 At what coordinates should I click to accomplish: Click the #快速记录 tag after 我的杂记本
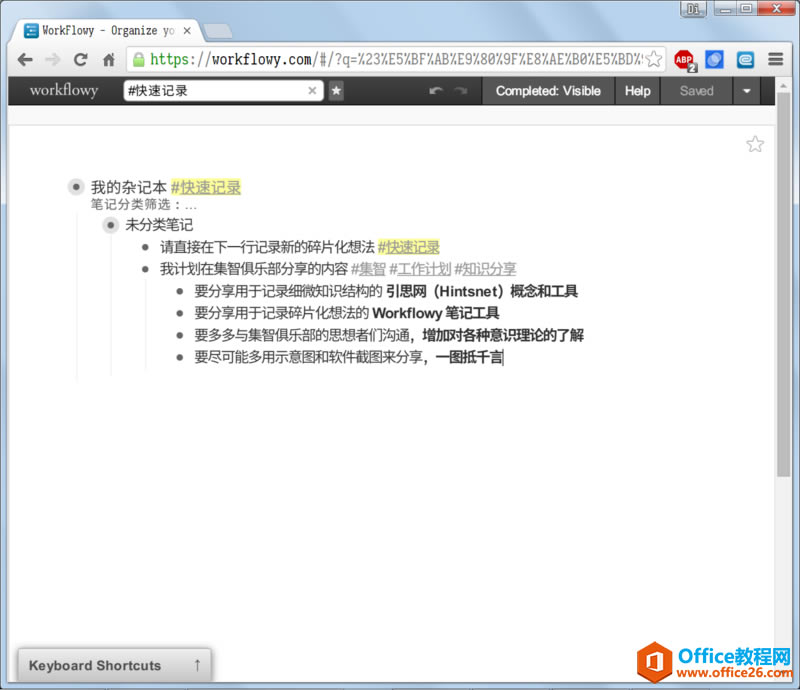[x=206, y=187]
